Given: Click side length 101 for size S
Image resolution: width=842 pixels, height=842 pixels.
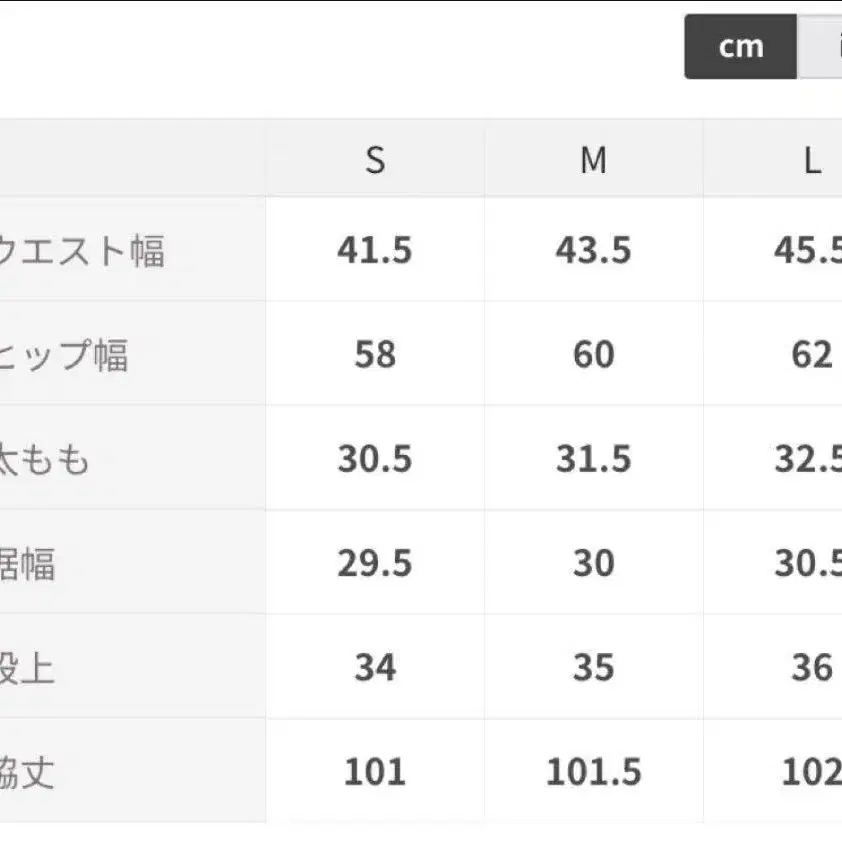Looking at the screenshot, I should 375,772.
